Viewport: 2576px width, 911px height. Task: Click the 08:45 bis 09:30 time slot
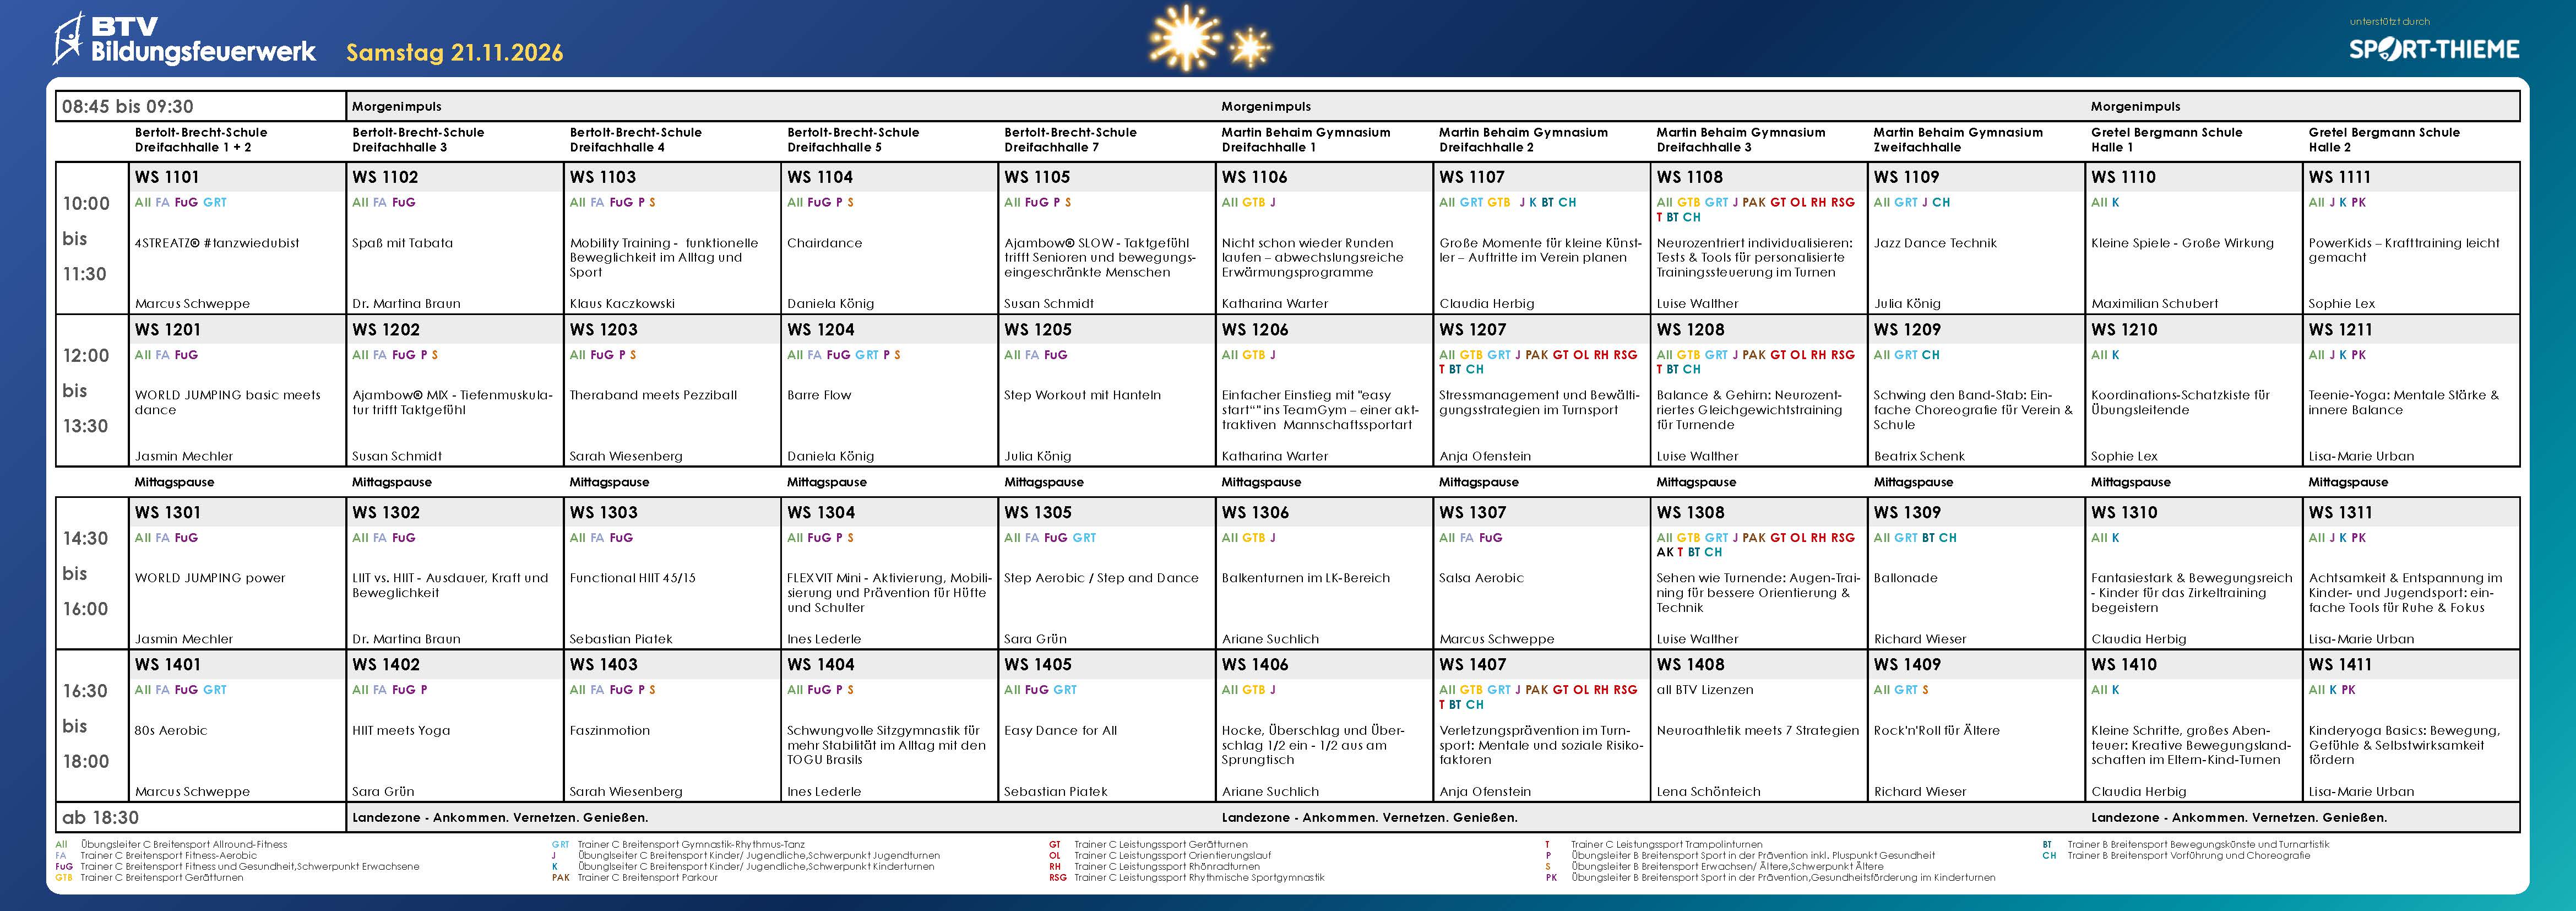pyautogui.click(x=127, y=107)
